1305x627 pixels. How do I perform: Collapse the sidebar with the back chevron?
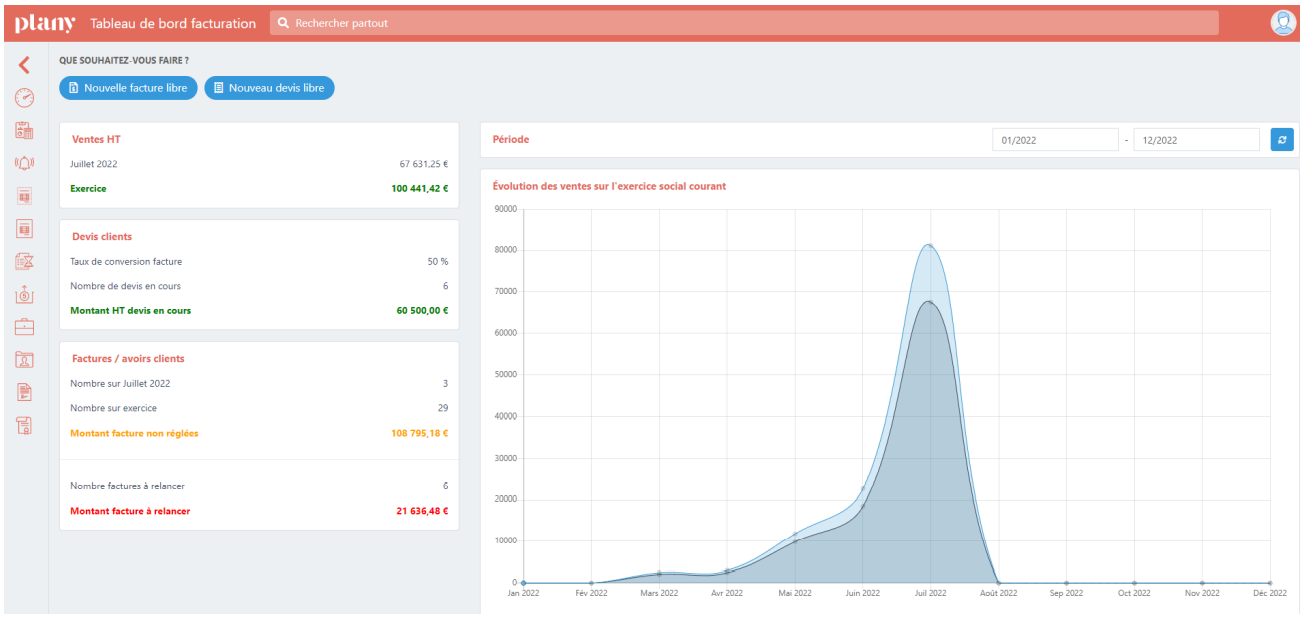coord(24,66)
